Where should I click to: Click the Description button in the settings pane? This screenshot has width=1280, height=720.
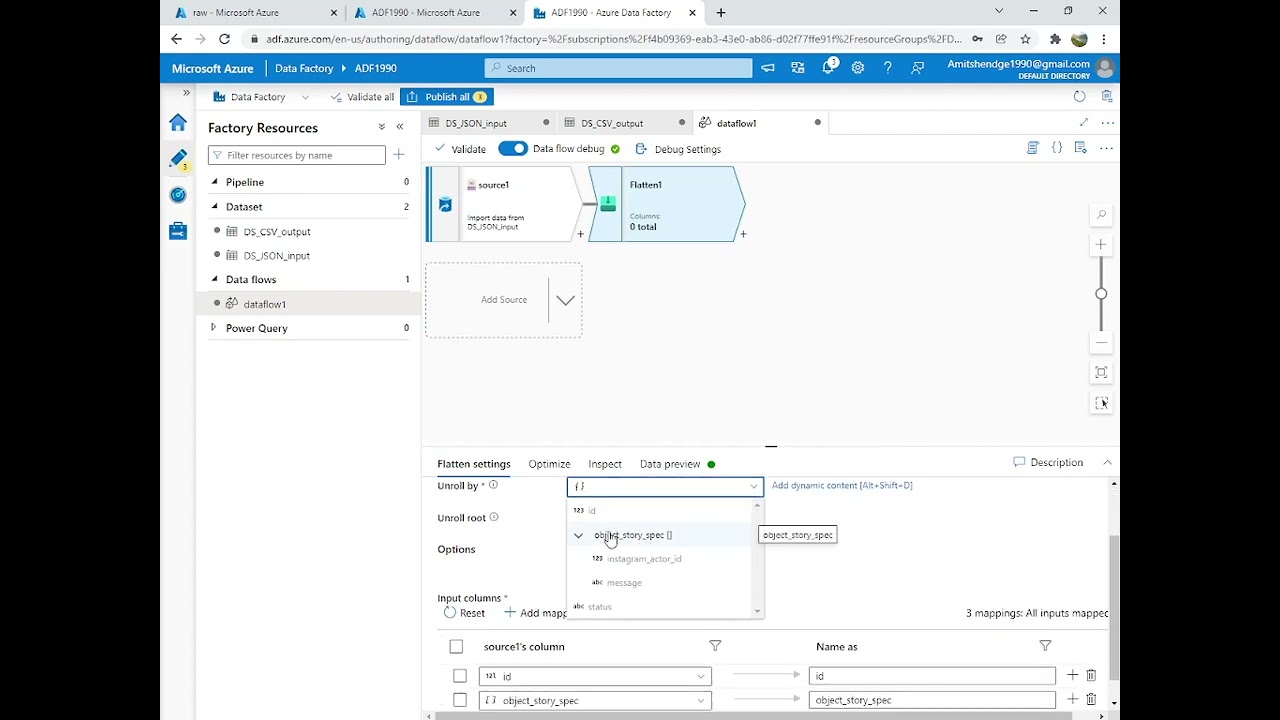pos(1048,463)
